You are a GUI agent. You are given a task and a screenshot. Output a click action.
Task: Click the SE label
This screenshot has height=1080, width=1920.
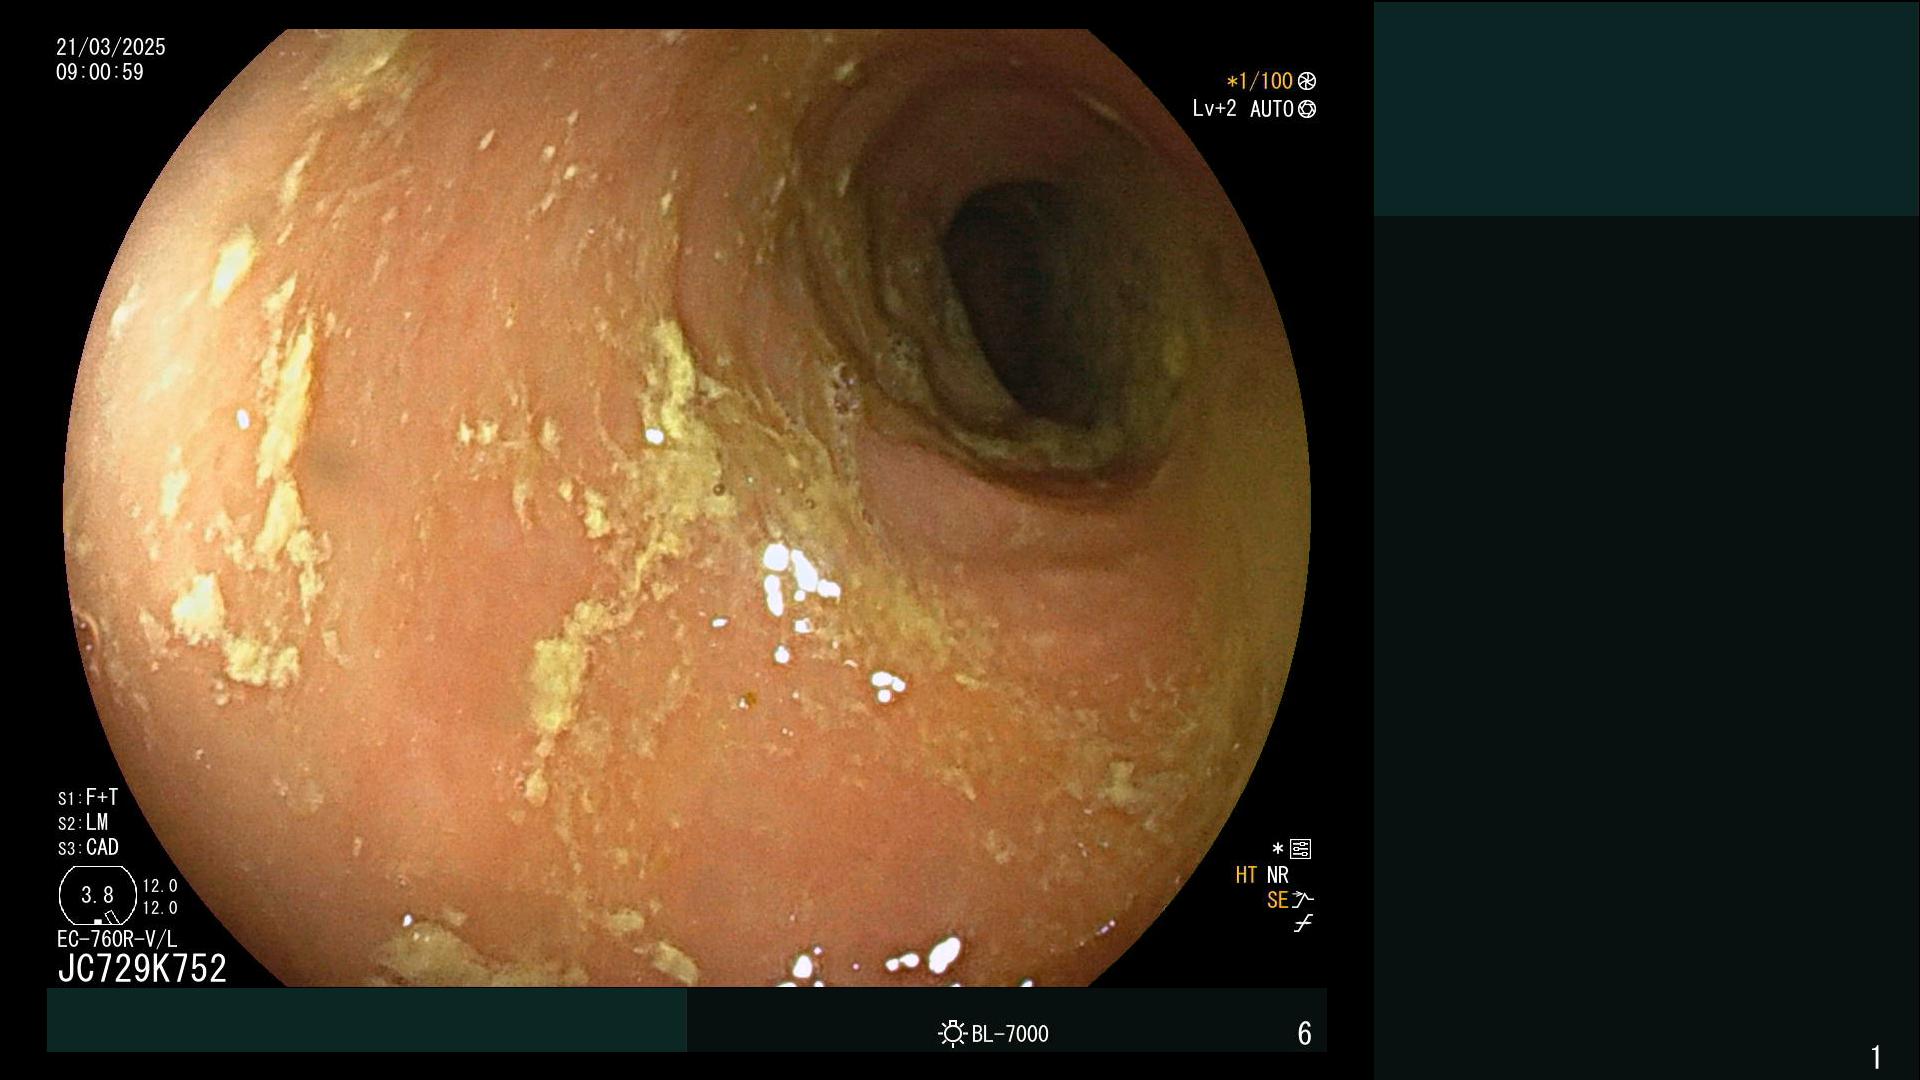pyautogui.click(x=1277, y=900)
